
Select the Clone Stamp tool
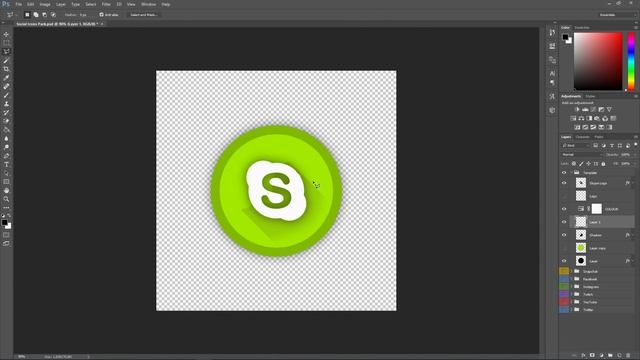[x=6, y=104]
